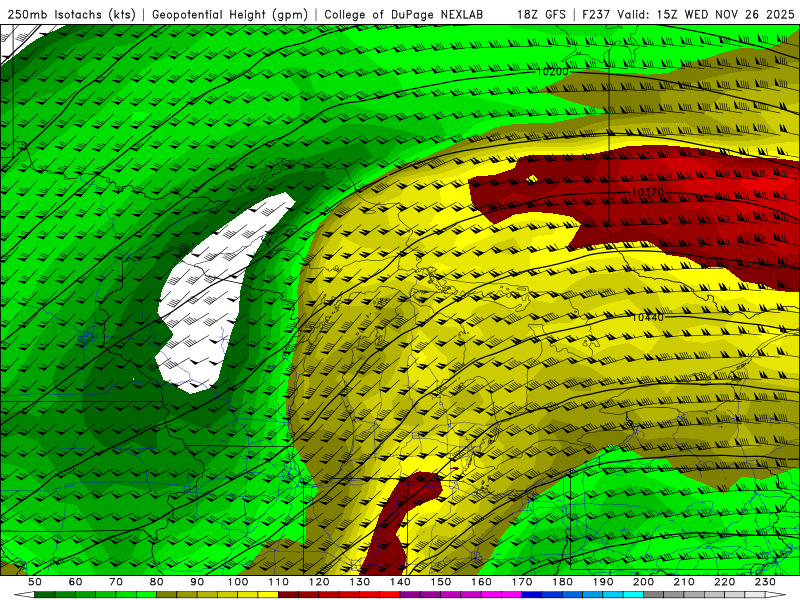The height and width of the screenshot is (600, 800).
Task: Click the dark red swatch just after 110
Action: (288, 594)
